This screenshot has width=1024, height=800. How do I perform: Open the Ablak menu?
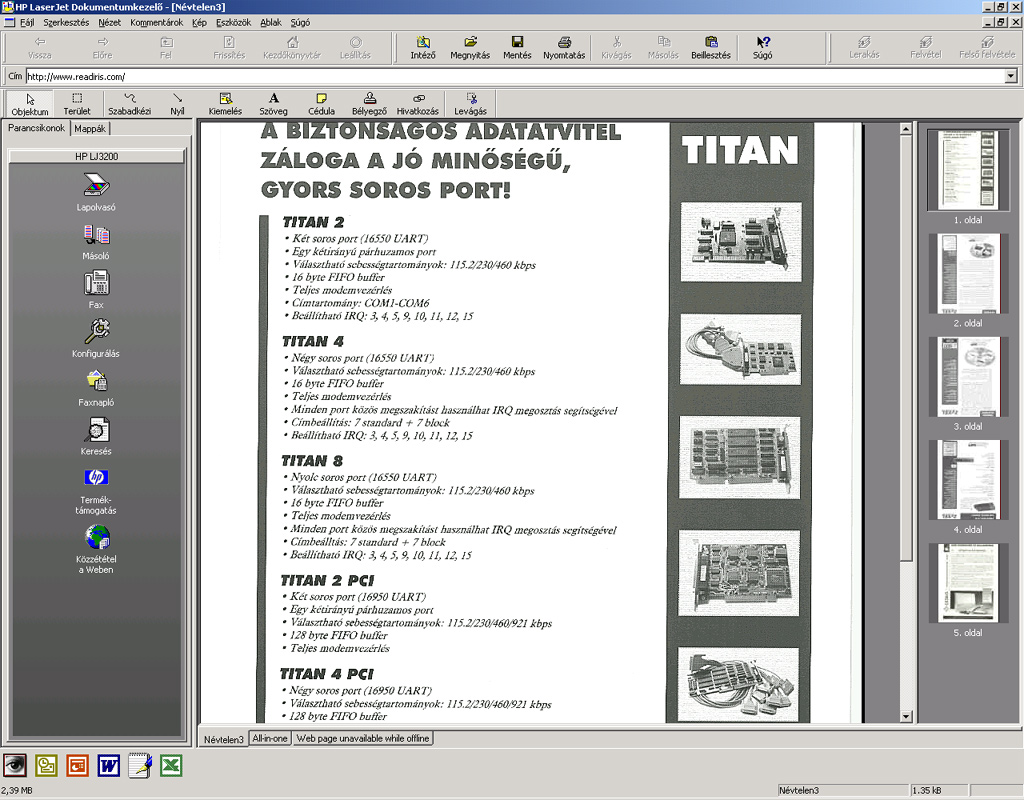pos(271,22)
